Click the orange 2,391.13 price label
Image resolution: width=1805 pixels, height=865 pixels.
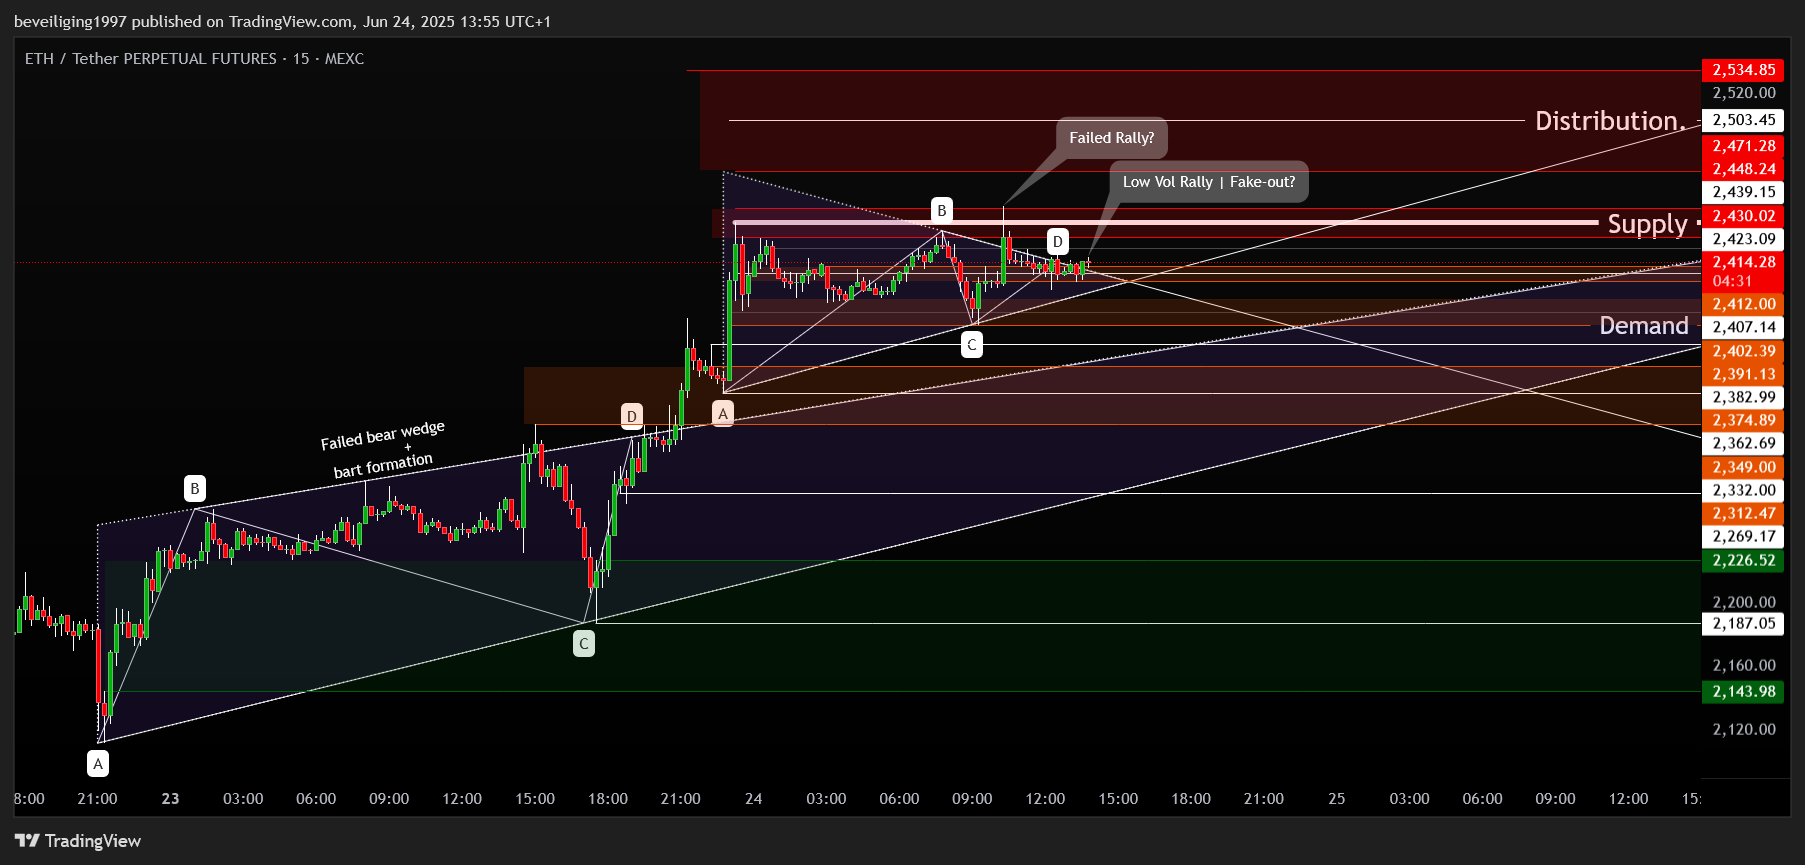pyautogui.click(x=1743, y=374)
